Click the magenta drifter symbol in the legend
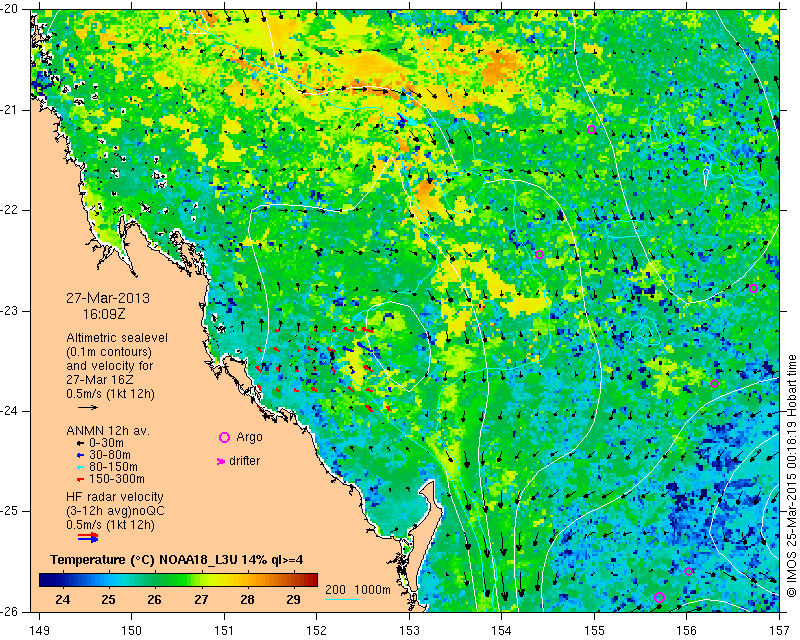Screen dimensions: 800x640 pyautogui.click(x=221, y=461)
